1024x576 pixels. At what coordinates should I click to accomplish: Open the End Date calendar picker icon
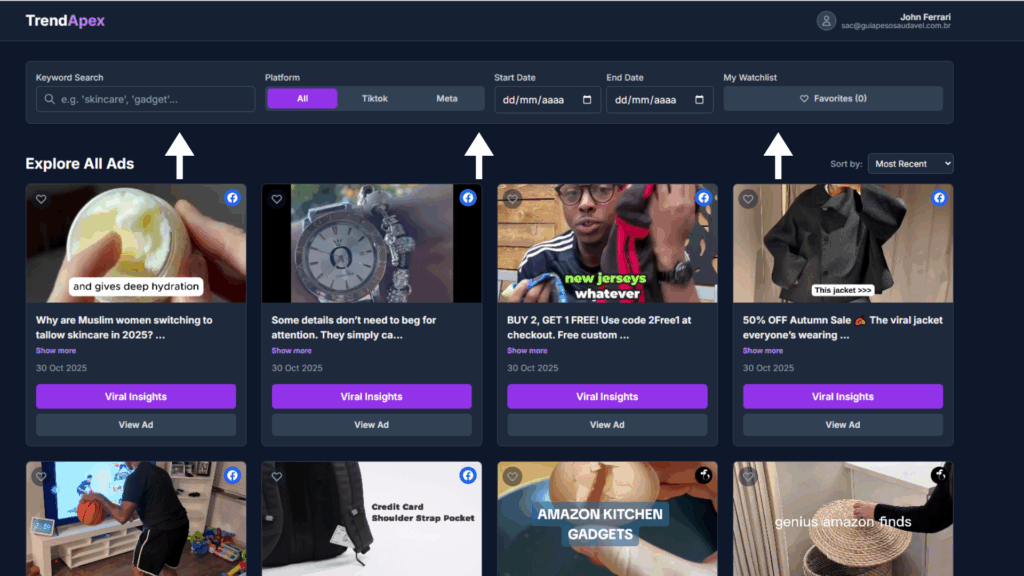[x=699, y=100]
